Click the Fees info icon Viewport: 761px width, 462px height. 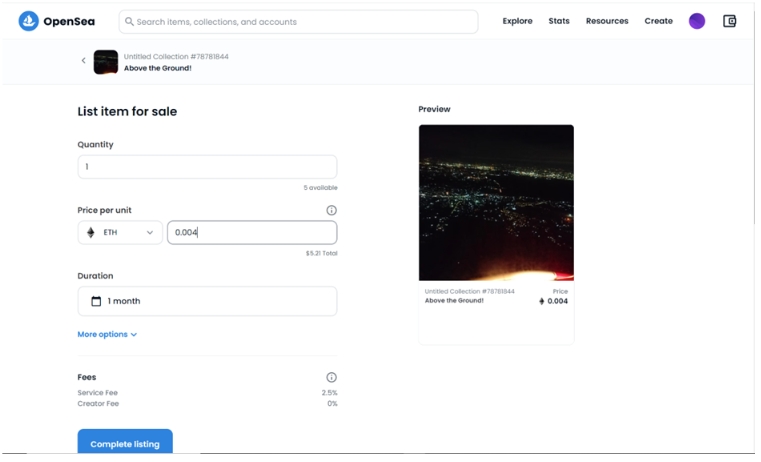point(331,378)
